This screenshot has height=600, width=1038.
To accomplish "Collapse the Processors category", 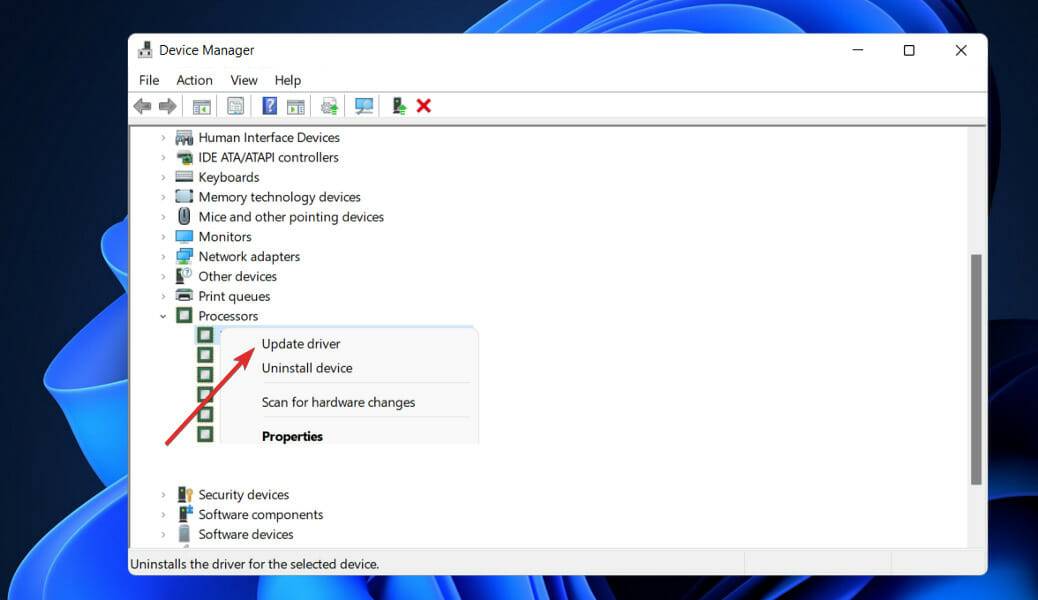I will [x=163, y=315].
